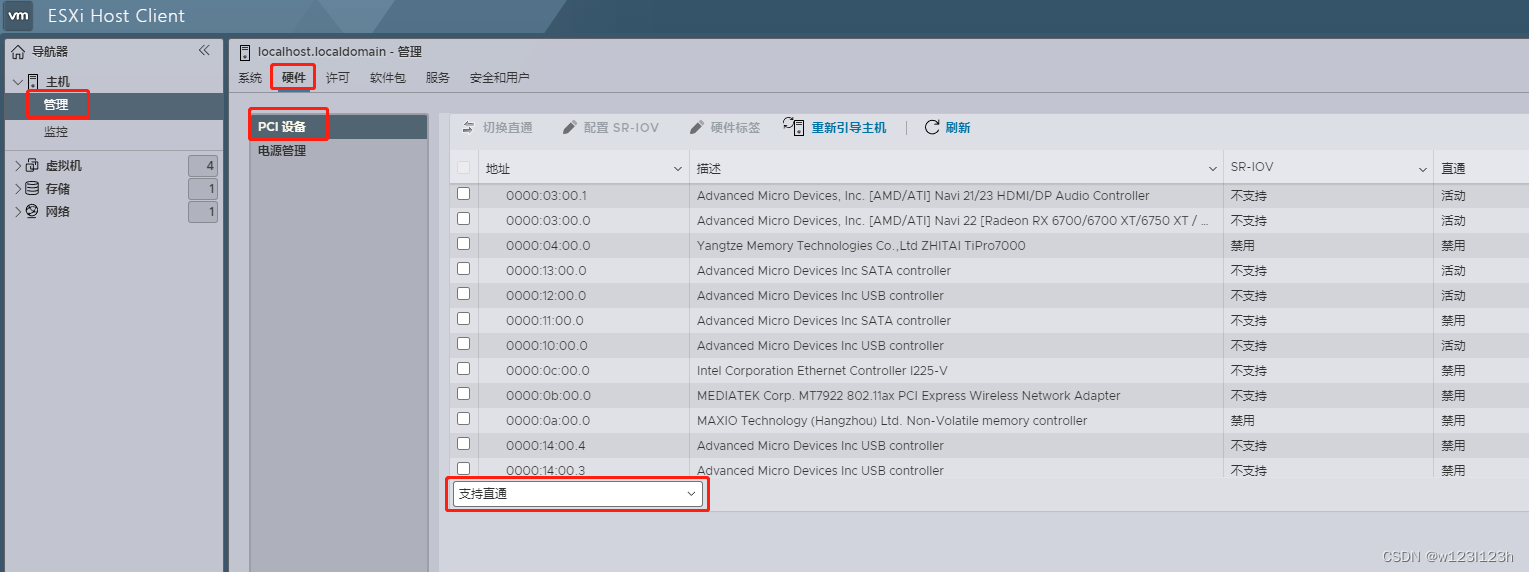Switch to the 硬件 tab
1529x572 pixels.
[294, 78]
